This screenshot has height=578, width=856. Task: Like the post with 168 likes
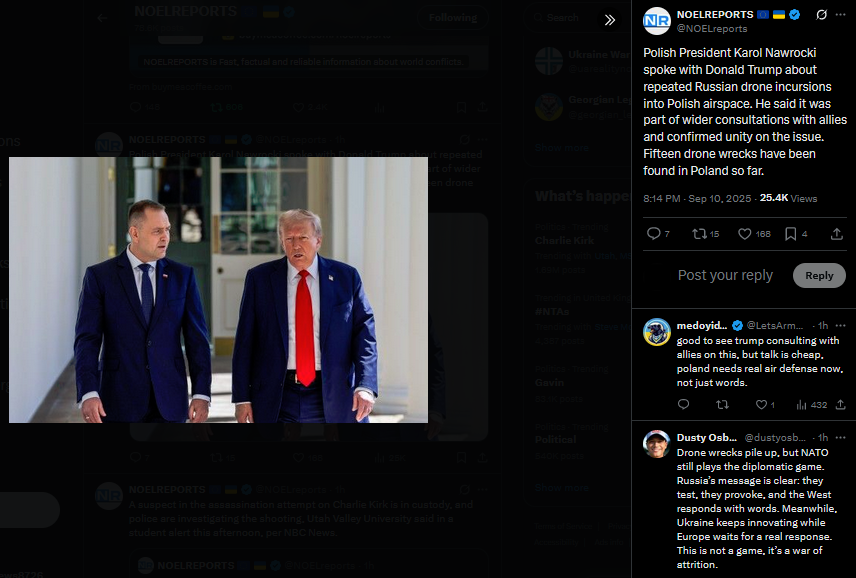[x=754, y=234]
